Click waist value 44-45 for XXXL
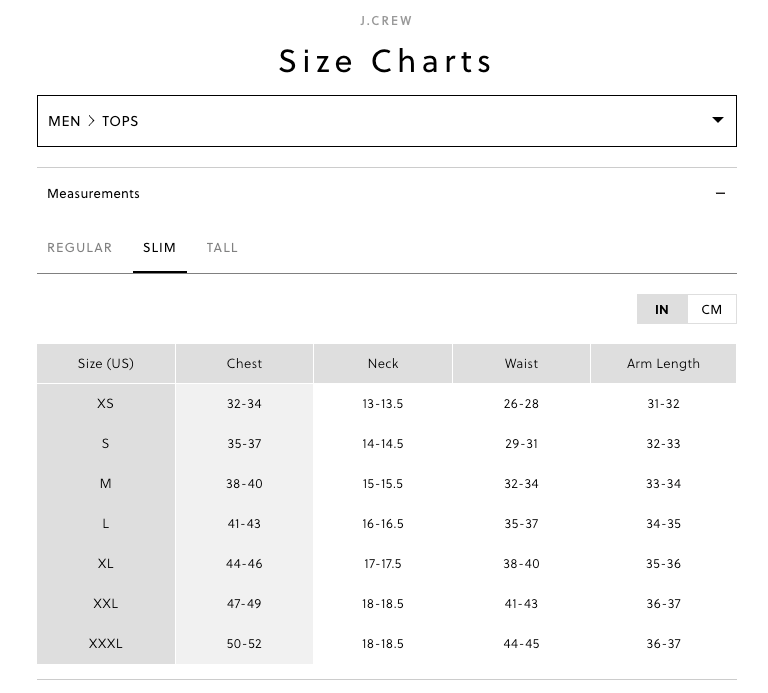The width and height of the screenshot is (768, 693). 521,644
